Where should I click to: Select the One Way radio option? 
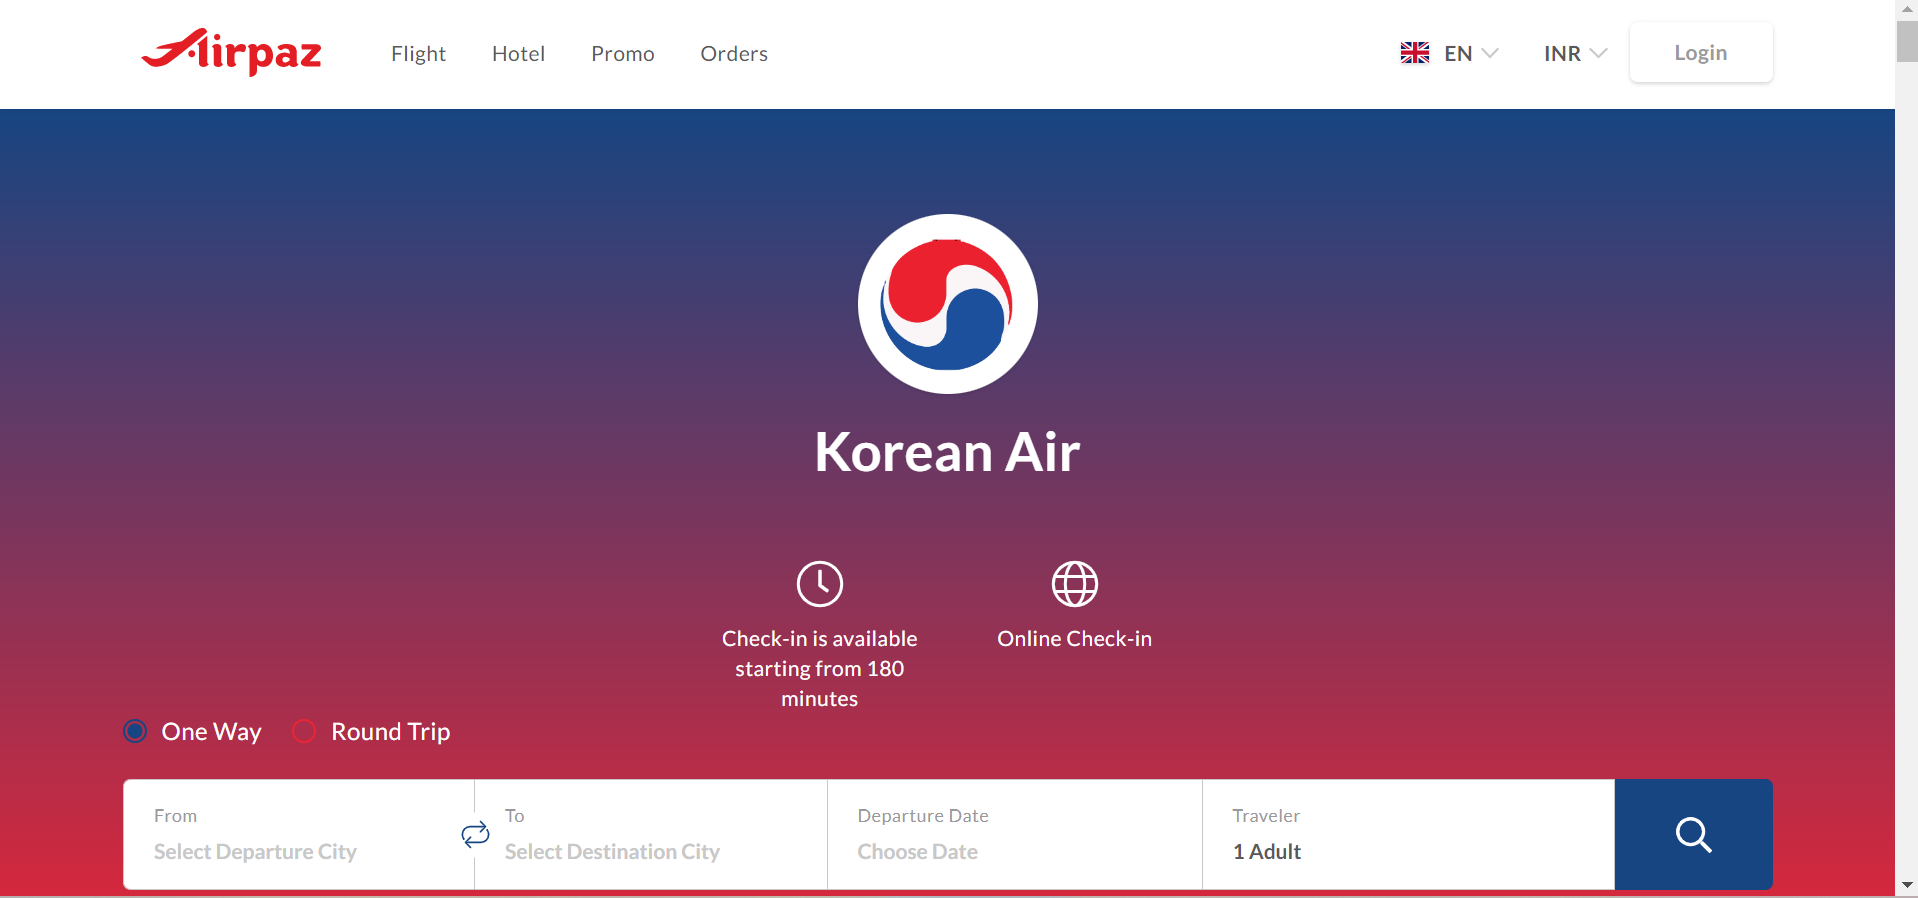point(135,731)
